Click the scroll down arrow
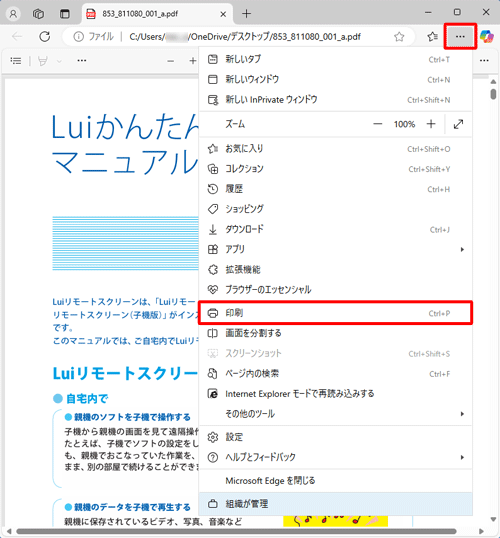 click(x=493, y=519)
